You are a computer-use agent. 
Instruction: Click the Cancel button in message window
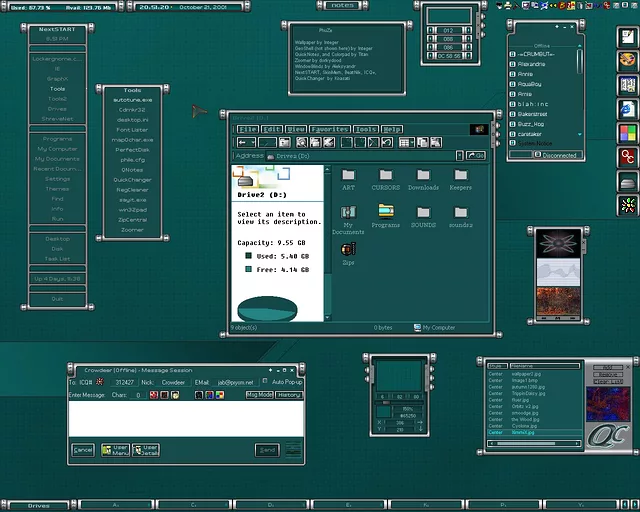pos(83,450)
